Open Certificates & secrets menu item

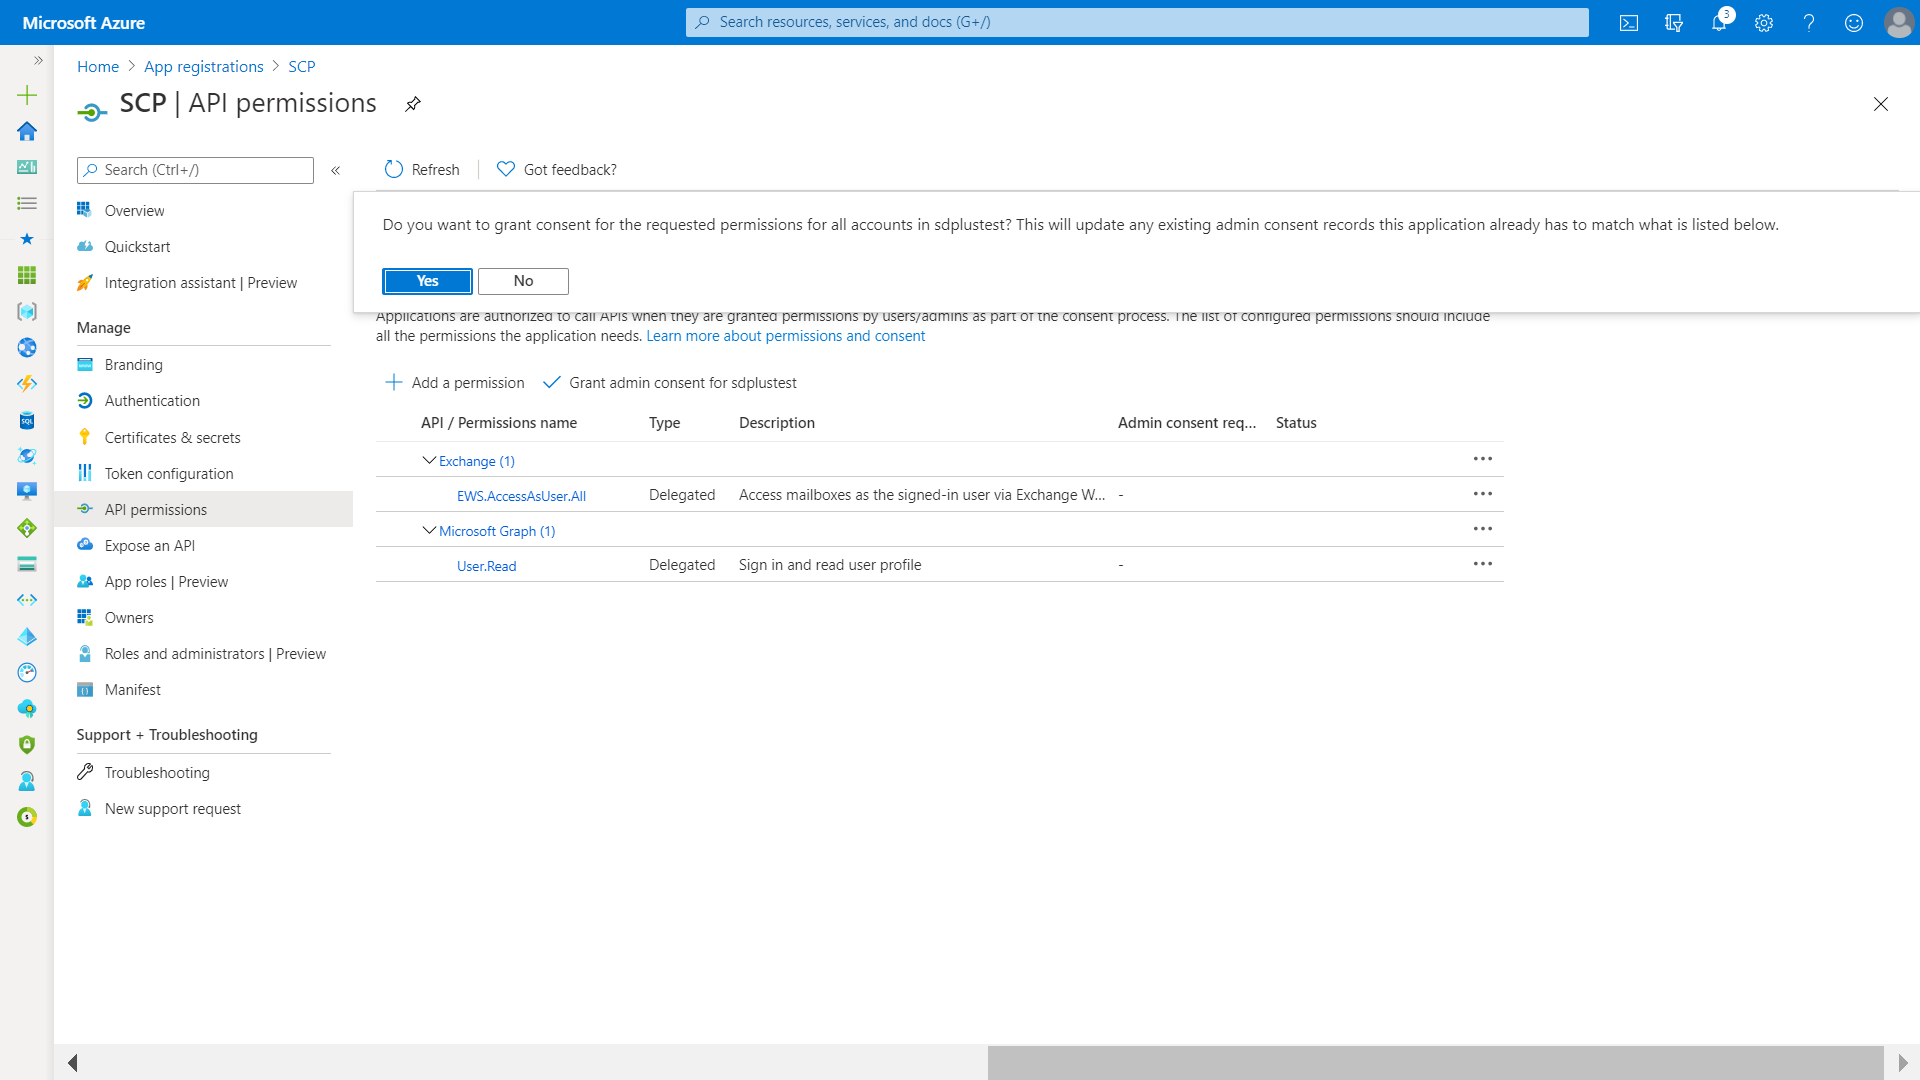tap(172, 437)
